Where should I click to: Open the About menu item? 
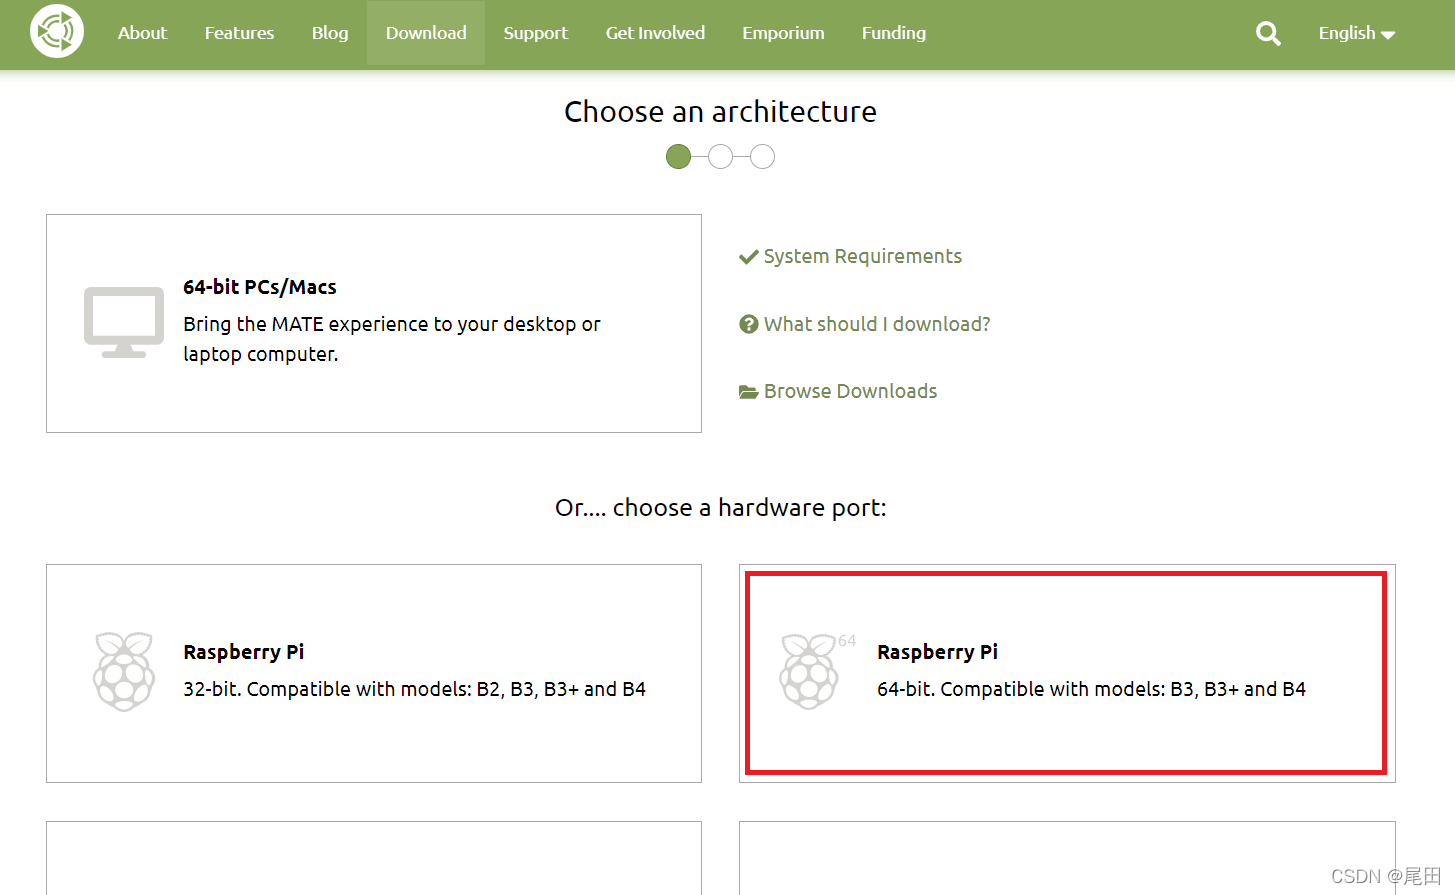tap(142, 33)
